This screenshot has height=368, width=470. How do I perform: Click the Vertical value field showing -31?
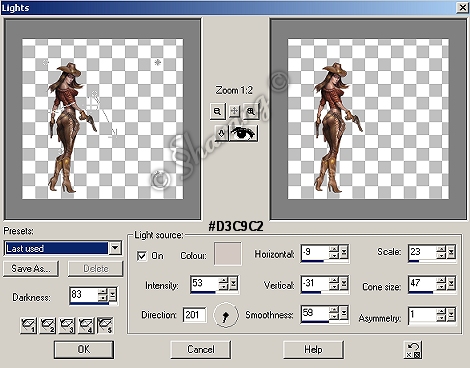[x=315, y=283]
